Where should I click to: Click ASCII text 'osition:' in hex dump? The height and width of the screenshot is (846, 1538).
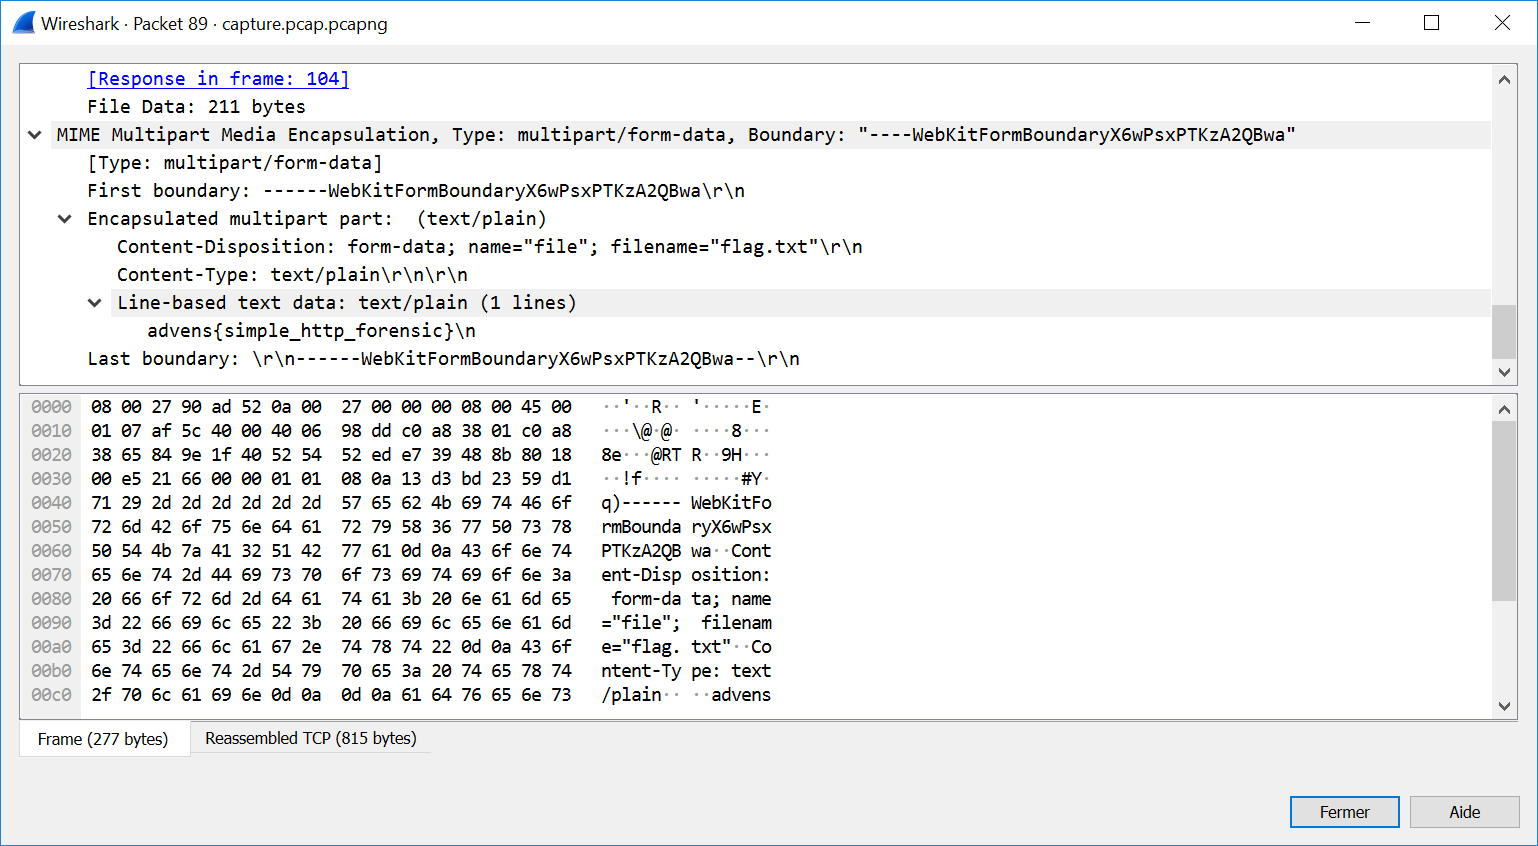(731, 575)
